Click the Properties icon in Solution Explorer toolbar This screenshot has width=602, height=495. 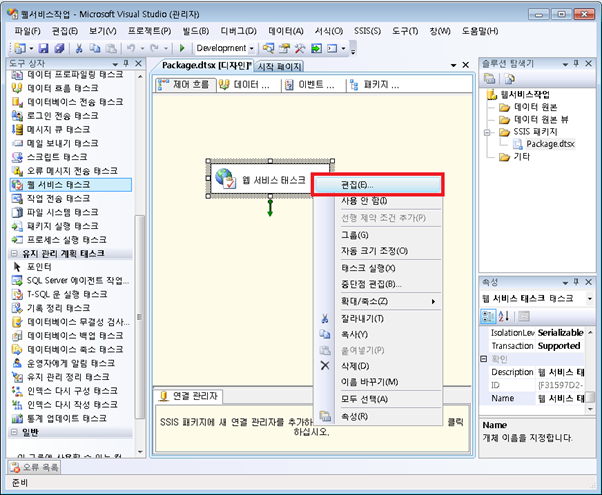coord(489,79)
